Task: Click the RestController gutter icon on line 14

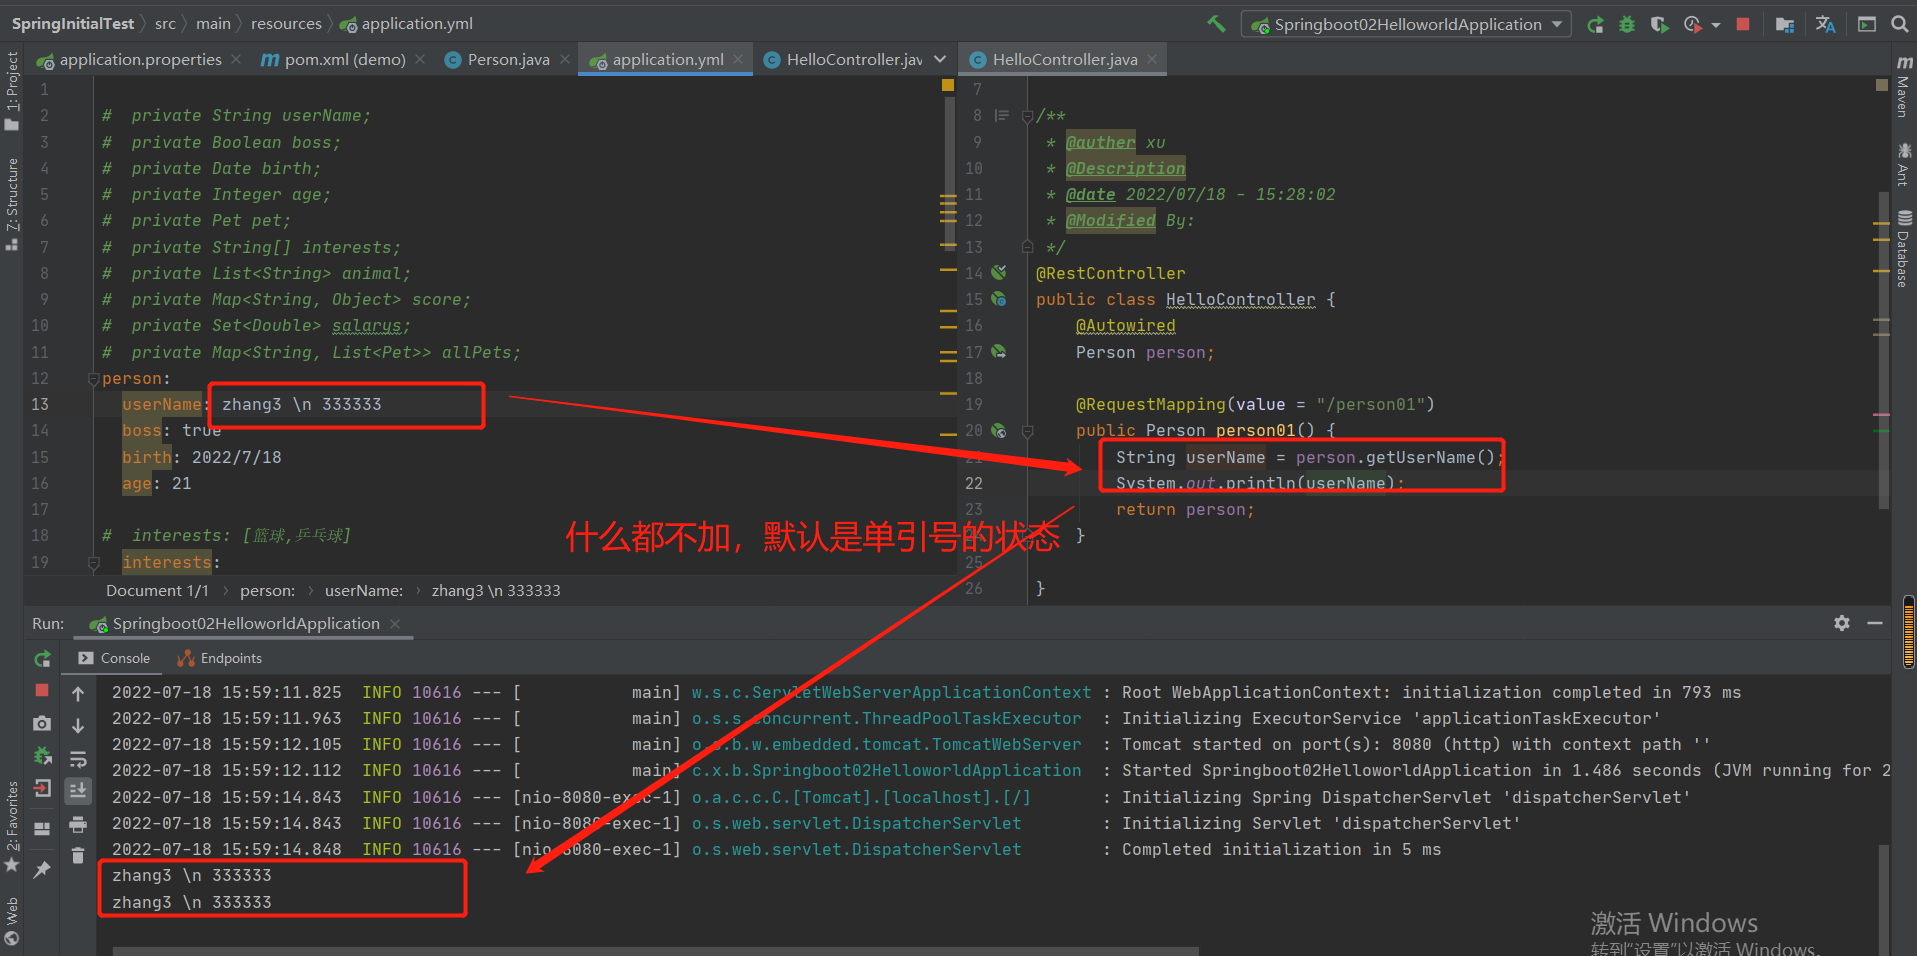Action: (998, 273)
